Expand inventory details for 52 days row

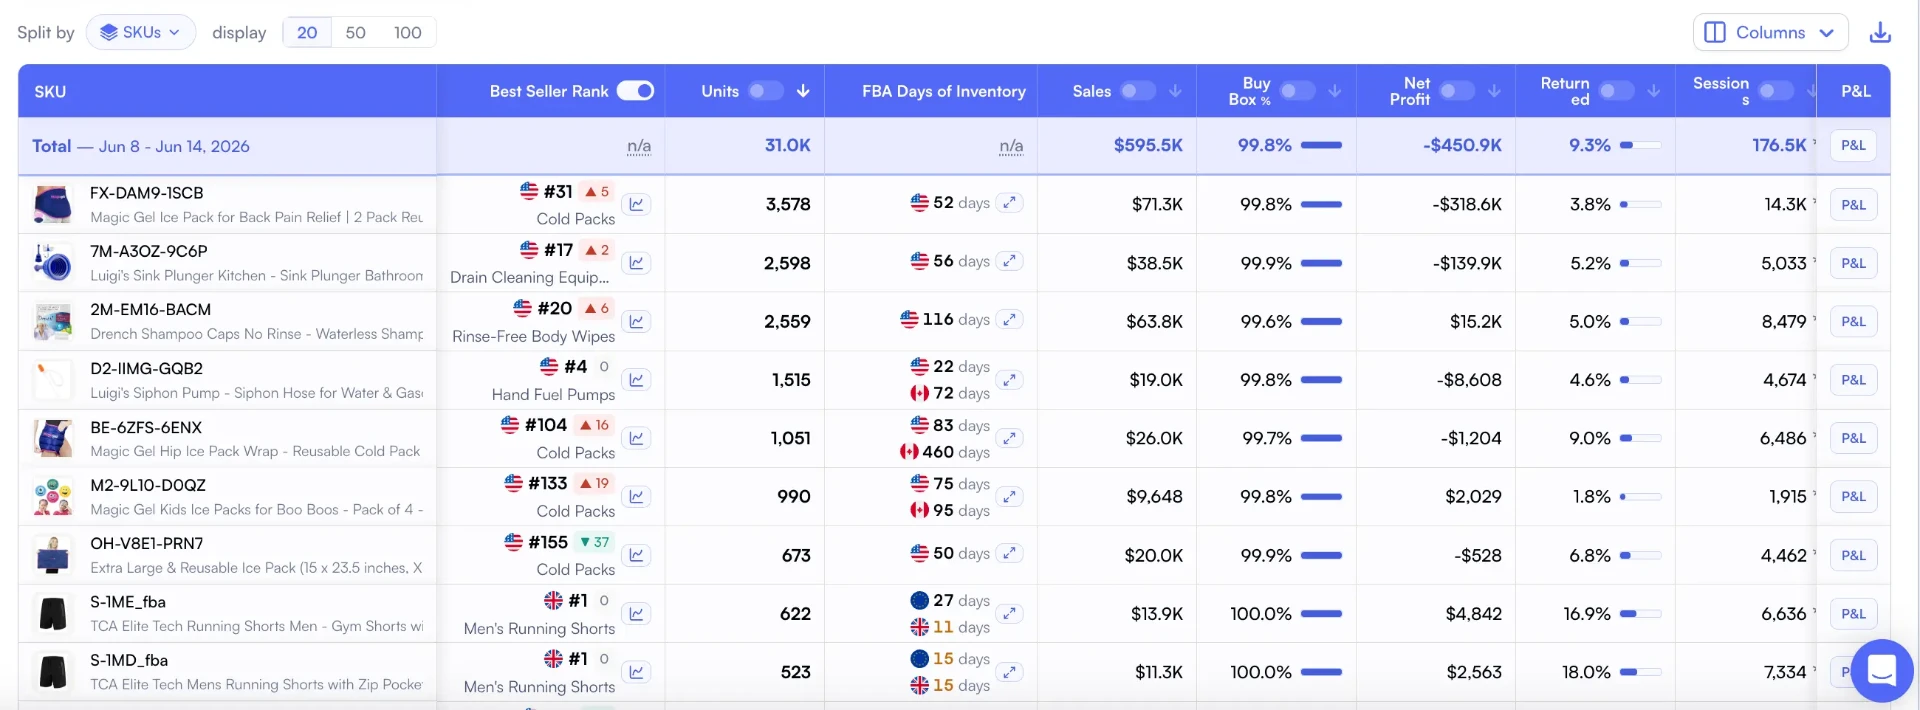pos(1010,202)
